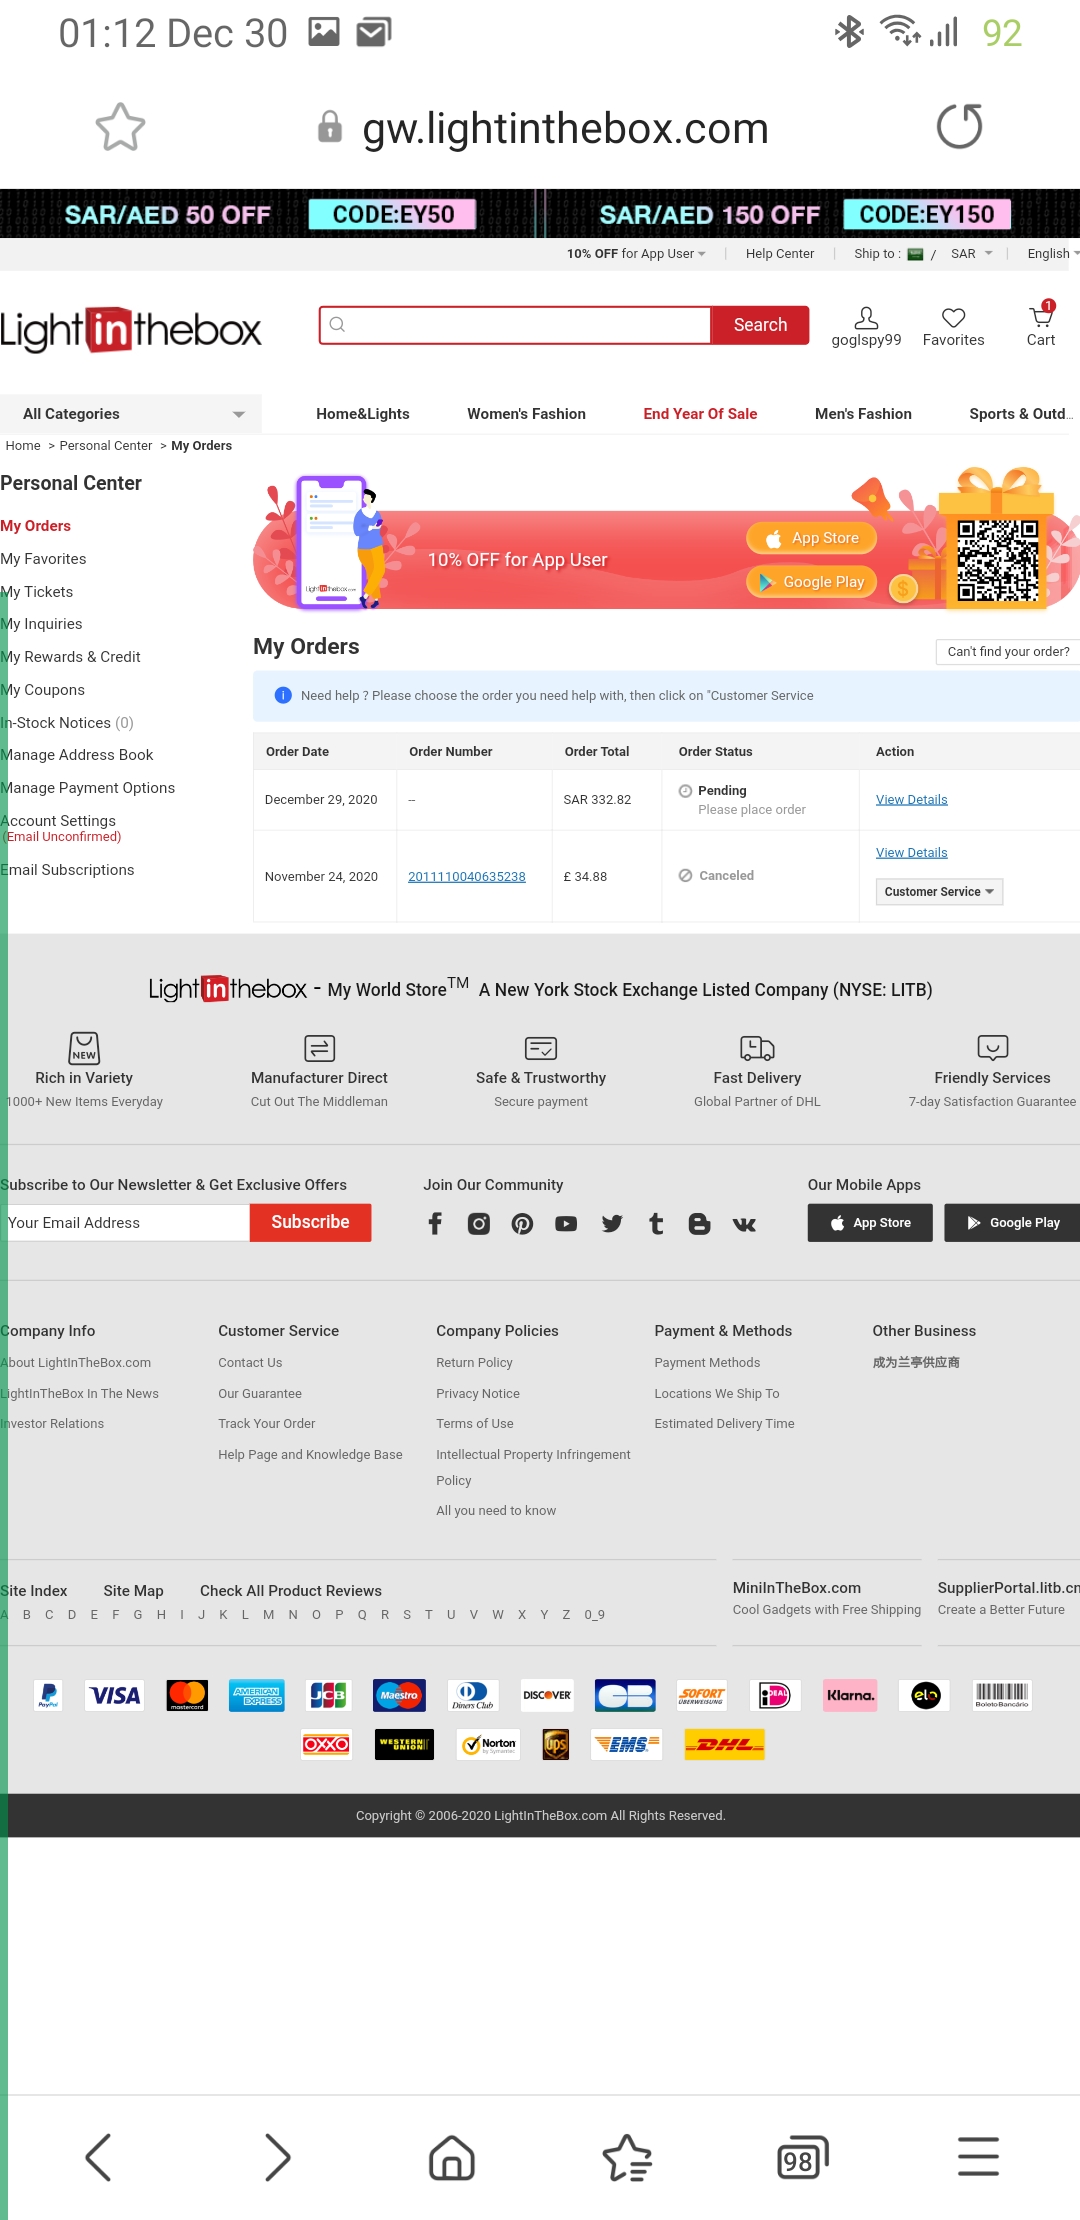Open Personal Center breadcrumb link
This screenshot has height=2220, width=1080.
pos(106,446)
